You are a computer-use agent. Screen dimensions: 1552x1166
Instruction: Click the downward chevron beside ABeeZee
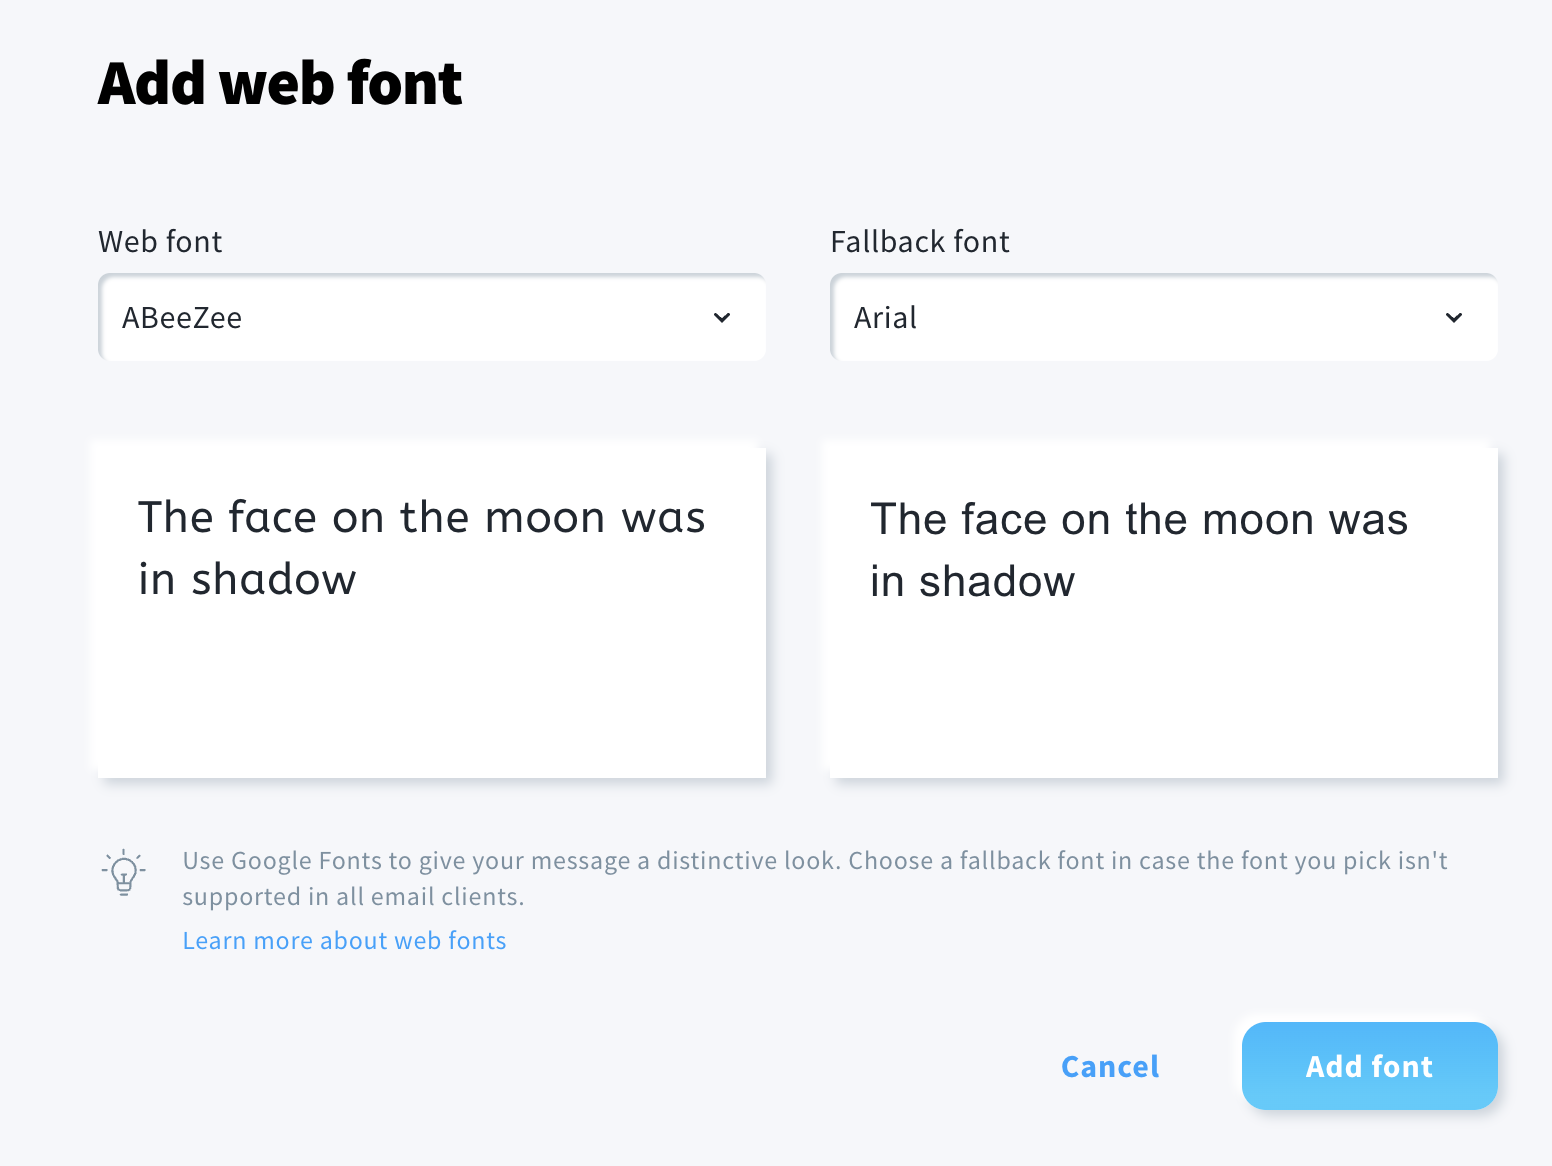tap(722, 318)
